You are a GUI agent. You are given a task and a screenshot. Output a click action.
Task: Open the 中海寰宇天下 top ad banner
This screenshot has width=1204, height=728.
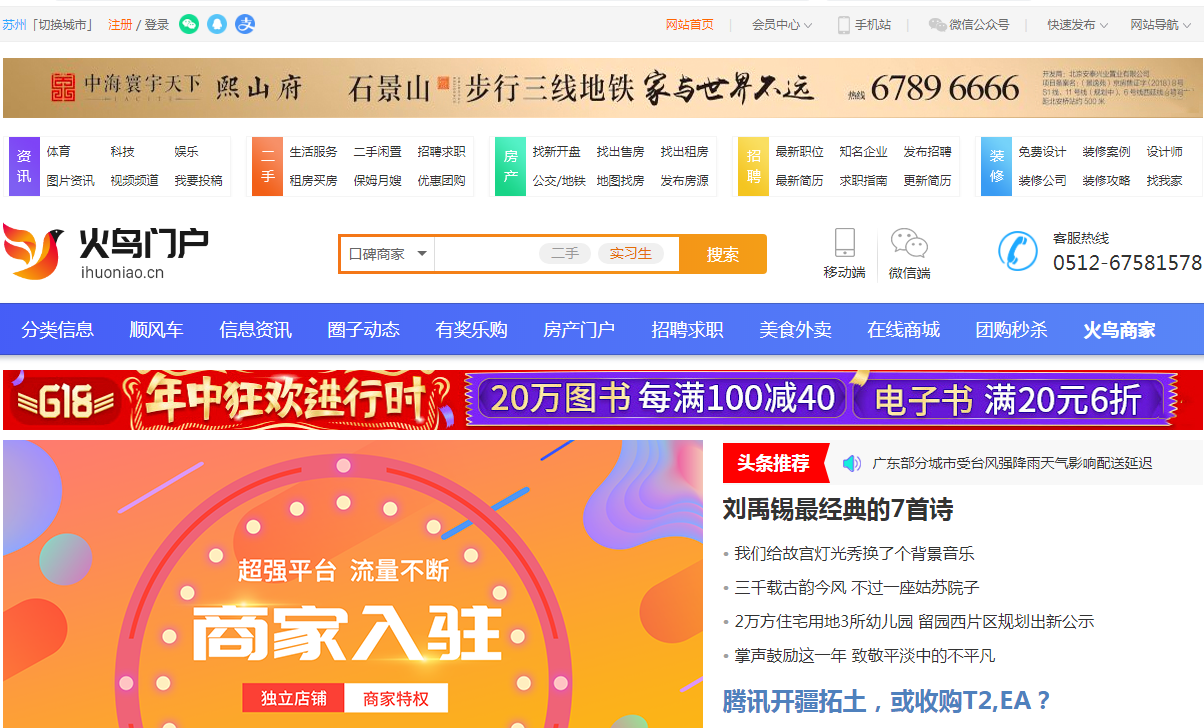pos(602,88)
